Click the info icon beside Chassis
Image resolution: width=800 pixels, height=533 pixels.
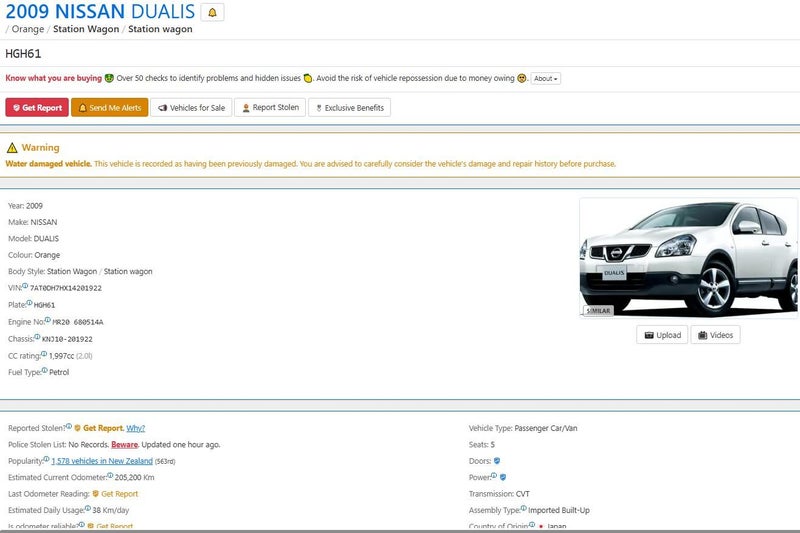point(38,337)
